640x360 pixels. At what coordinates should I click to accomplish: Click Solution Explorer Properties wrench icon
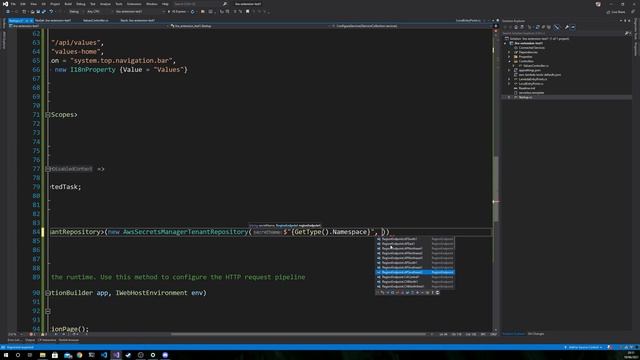coord(567,27)
